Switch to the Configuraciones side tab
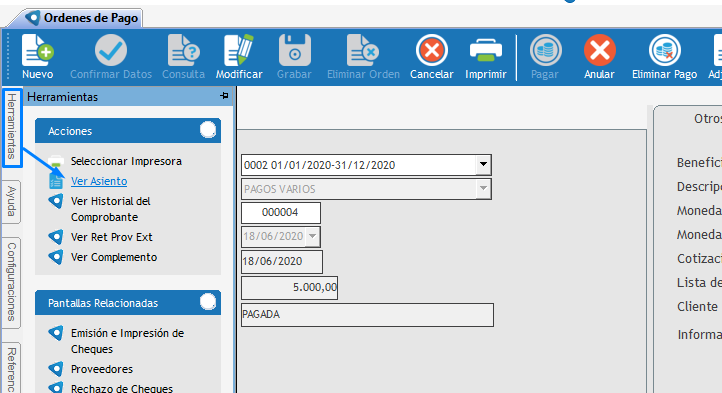This screenshot has width=722, height=393. [x=12, y=282]
